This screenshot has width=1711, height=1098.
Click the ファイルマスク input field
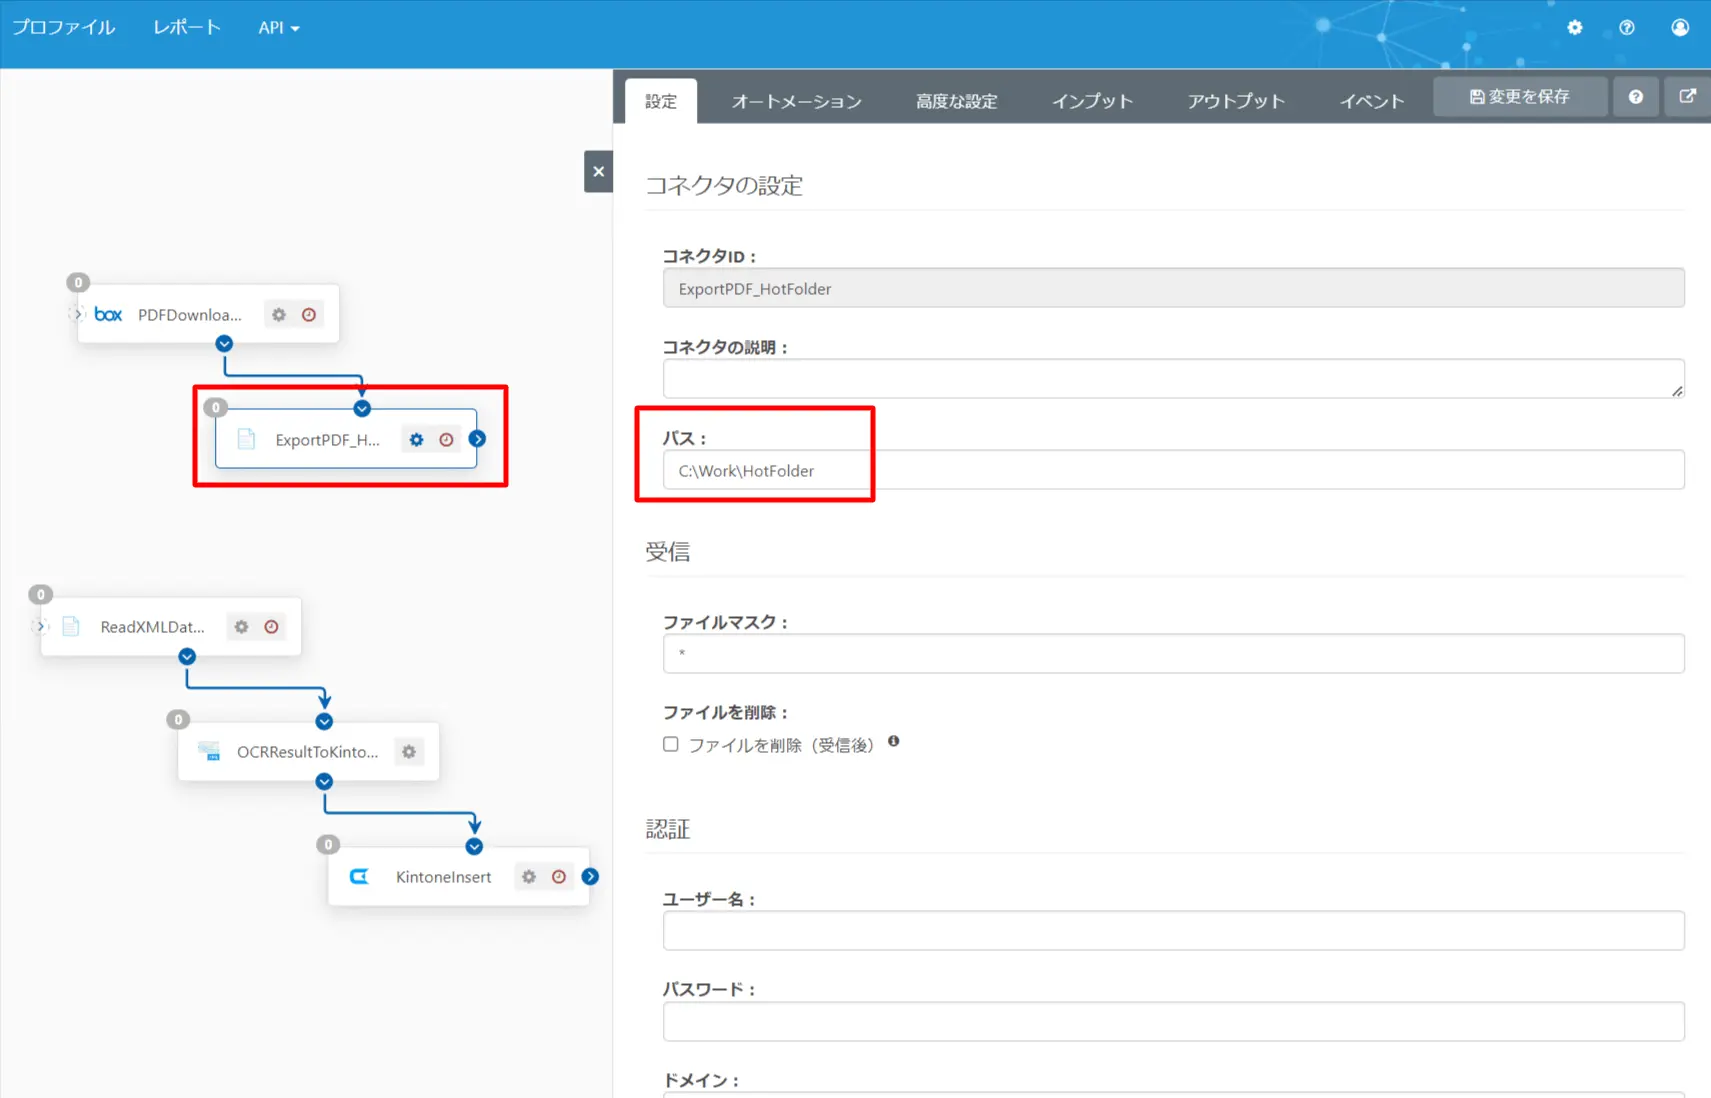[x=1173, y=654]
